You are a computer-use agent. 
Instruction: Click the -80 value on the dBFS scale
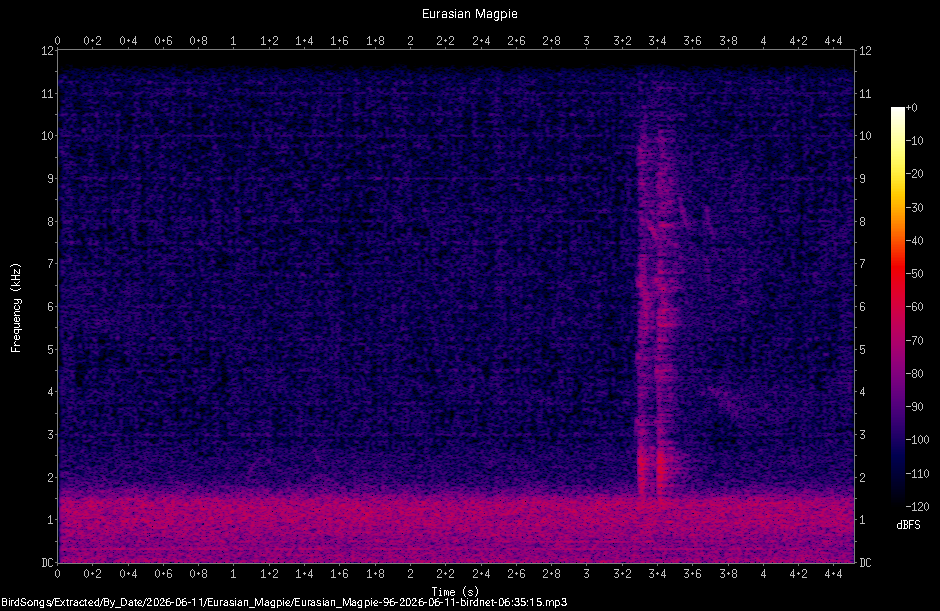[914, 374]
